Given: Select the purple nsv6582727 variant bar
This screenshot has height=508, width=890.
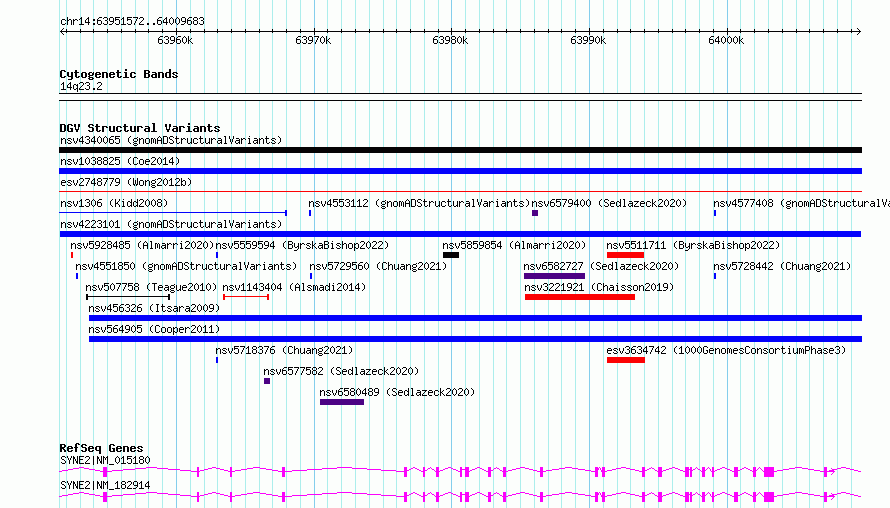Looking at the screenshot, I should pos(555,276).
